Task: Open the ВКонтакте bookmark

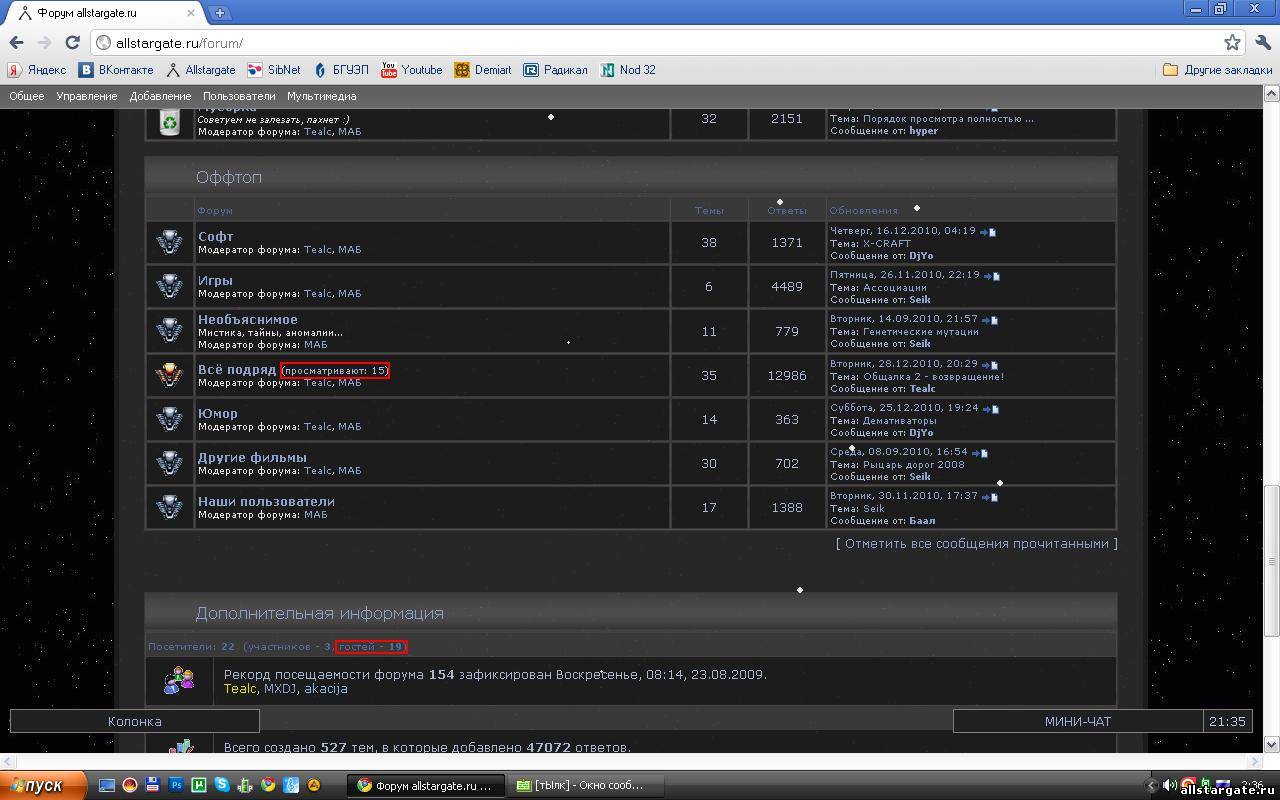Action: tap(116, 70)
